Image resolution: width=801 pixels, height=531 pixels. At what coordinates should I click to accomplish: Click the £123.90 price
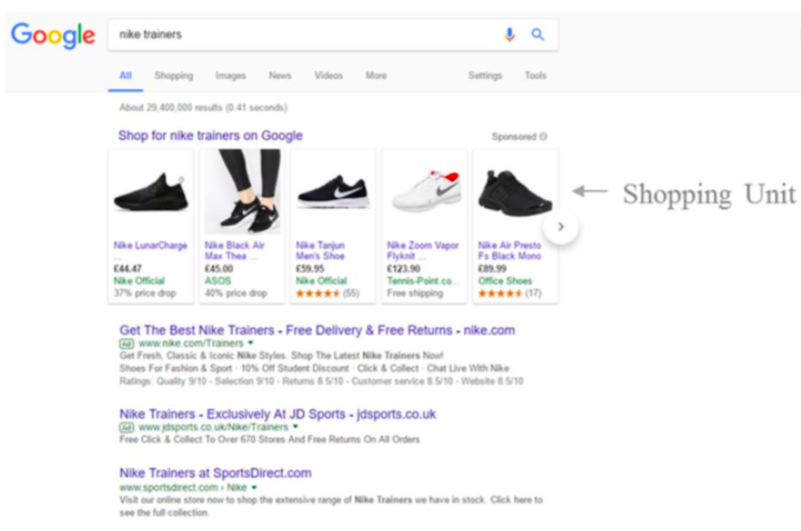coord(404,269)
